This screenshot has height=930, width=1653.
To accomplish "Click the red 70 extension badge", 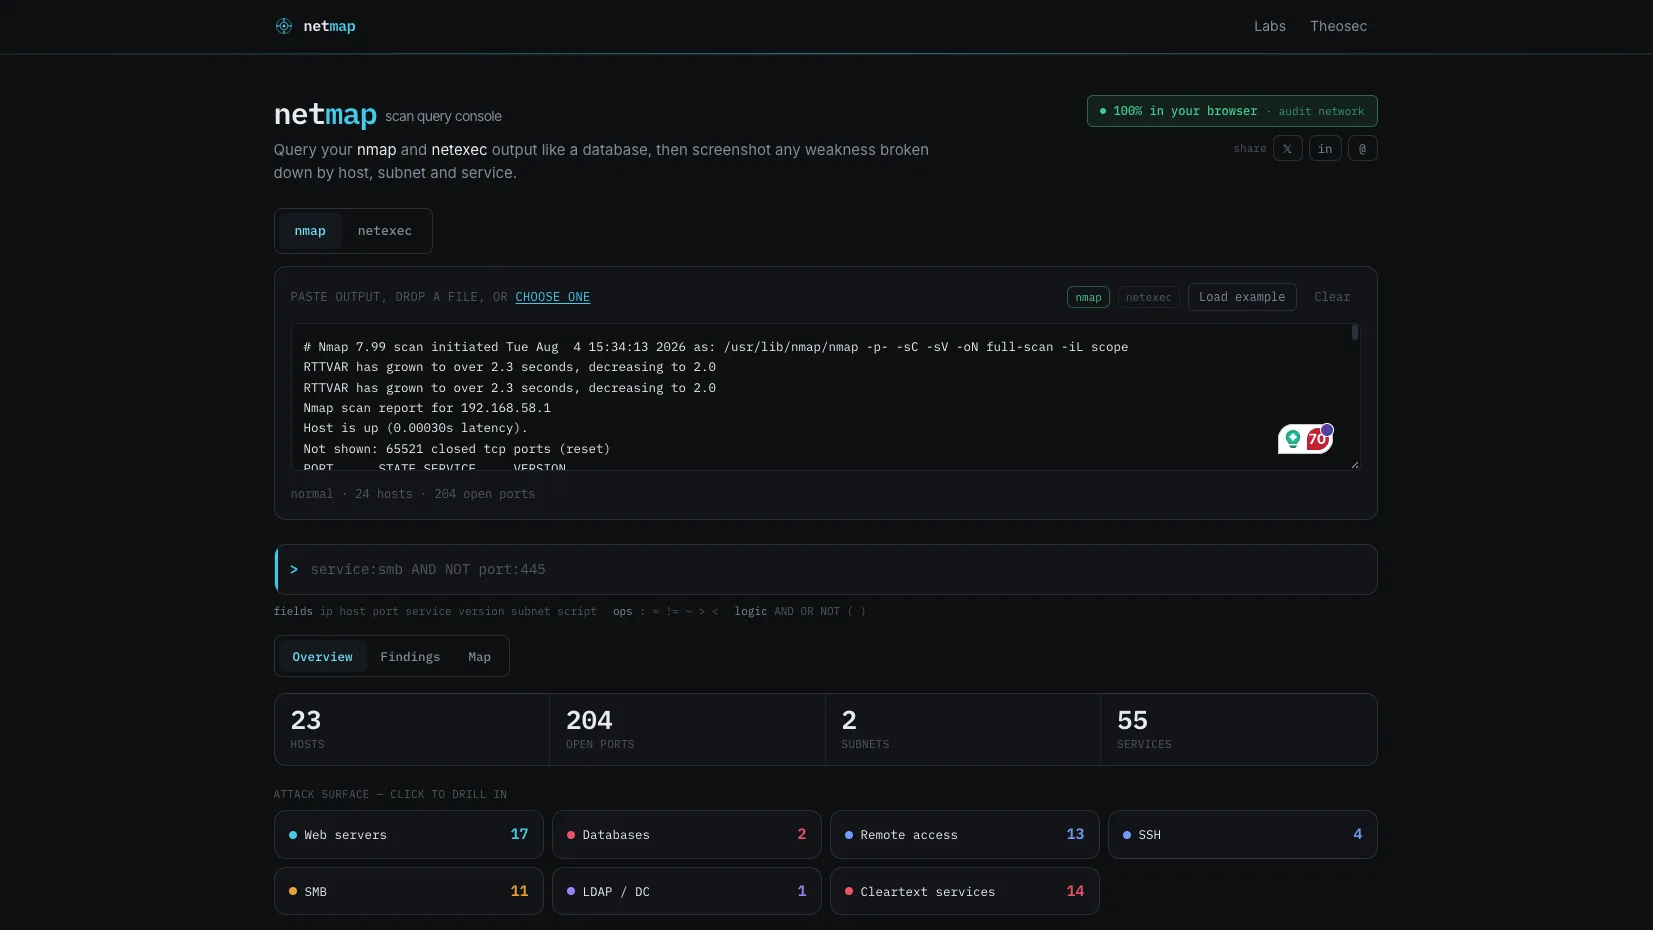I will (1318, 439).
